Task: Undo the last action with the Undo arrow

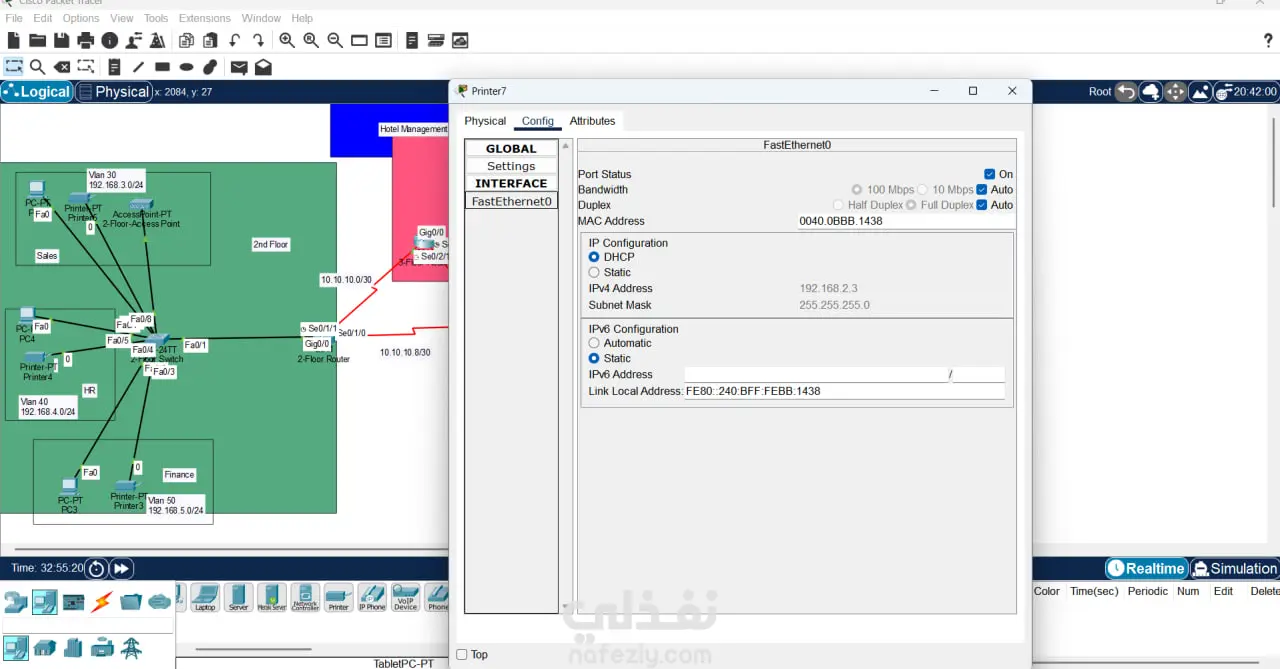Action: point(234,40)
